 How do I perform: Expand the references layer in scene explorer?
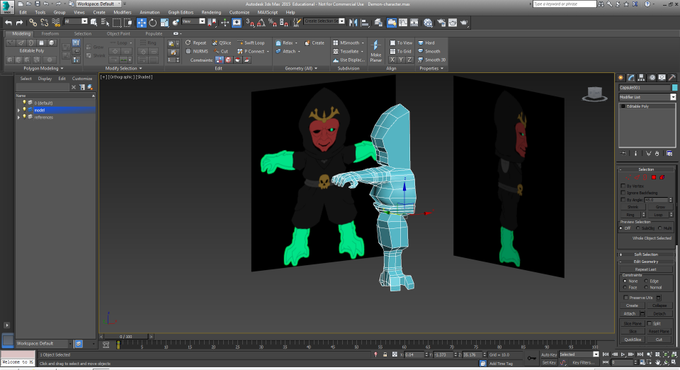coord(19,117)
